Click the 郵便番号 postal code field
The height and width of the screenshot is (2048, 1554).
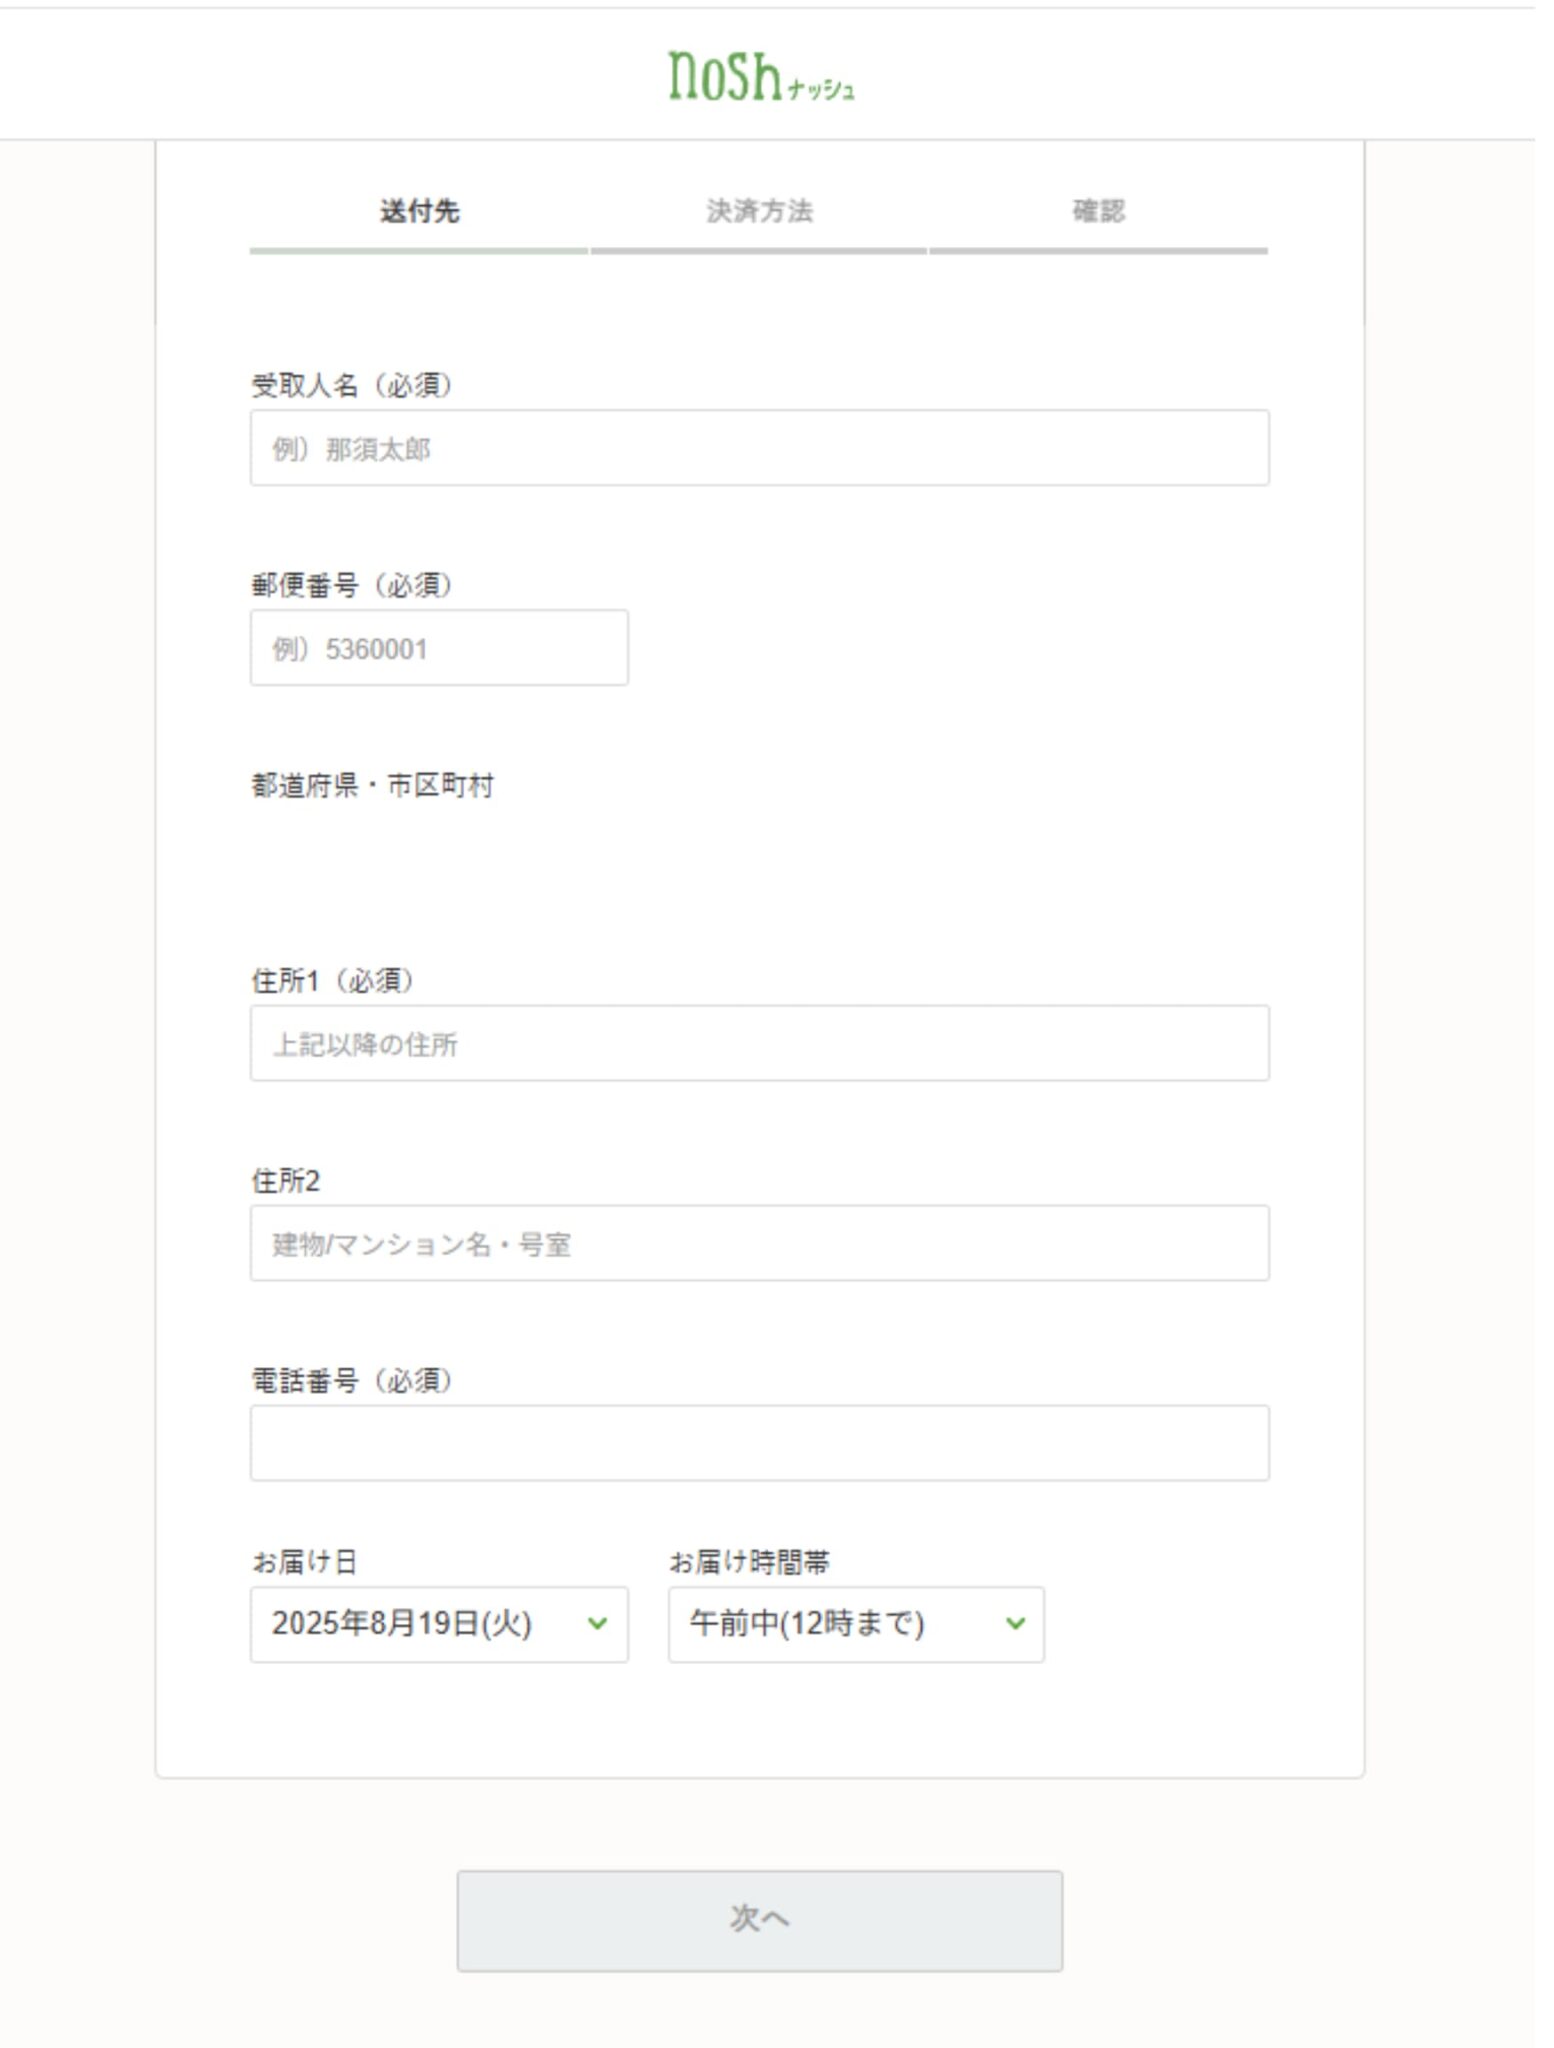tap(438, 648)
